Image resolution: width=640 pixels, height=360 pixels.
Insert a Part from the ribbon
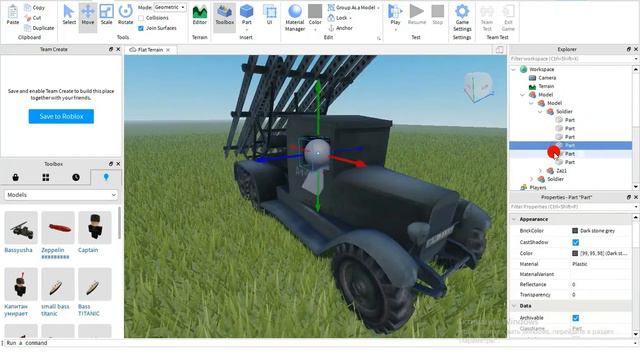click(247, 15)
